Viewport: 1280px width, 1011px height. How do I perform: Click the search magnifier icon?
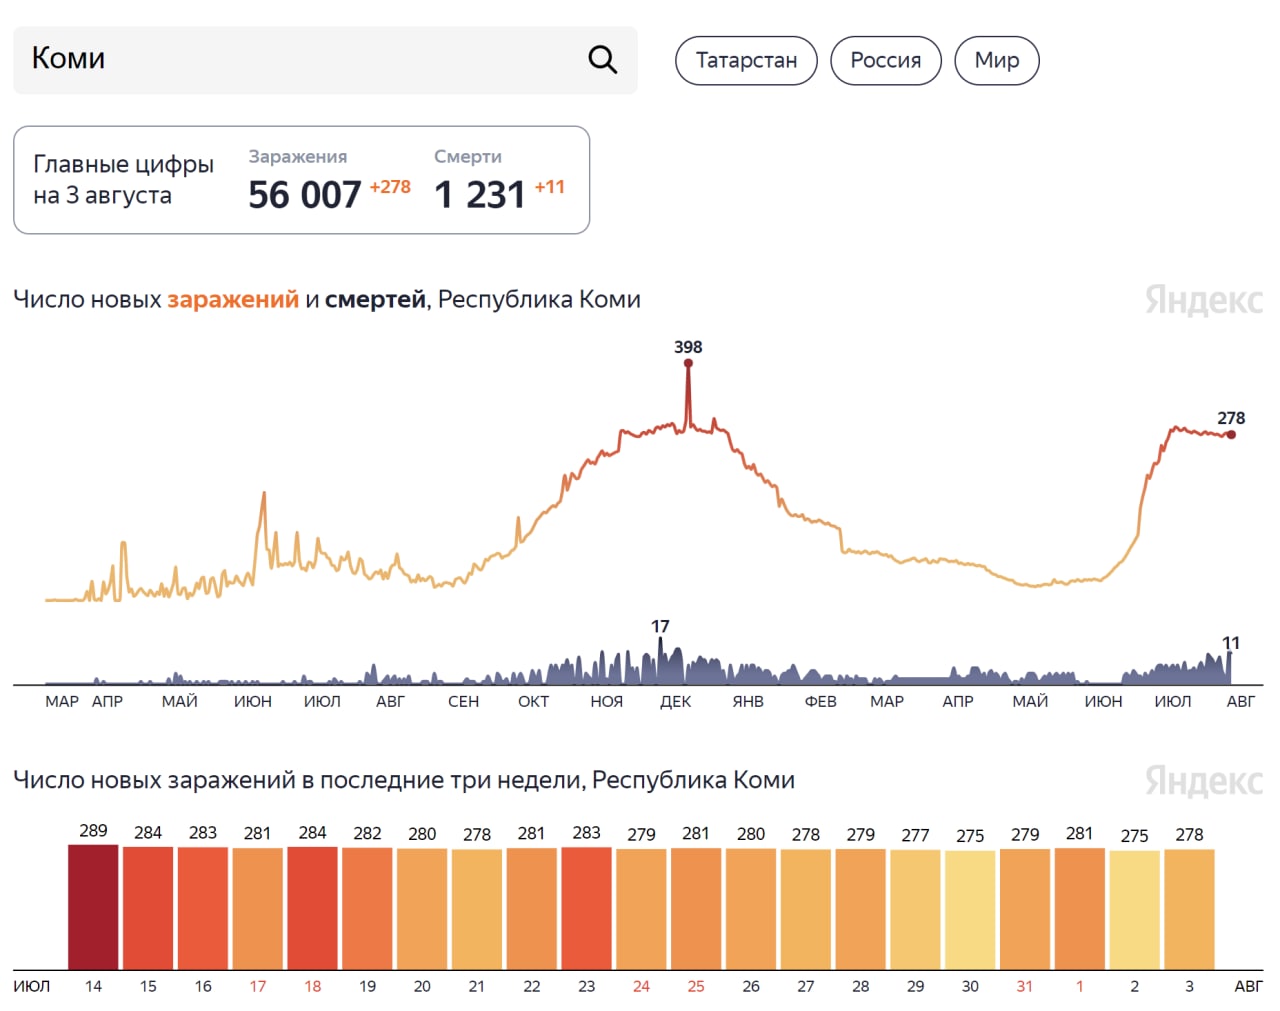tap(602, 60)
